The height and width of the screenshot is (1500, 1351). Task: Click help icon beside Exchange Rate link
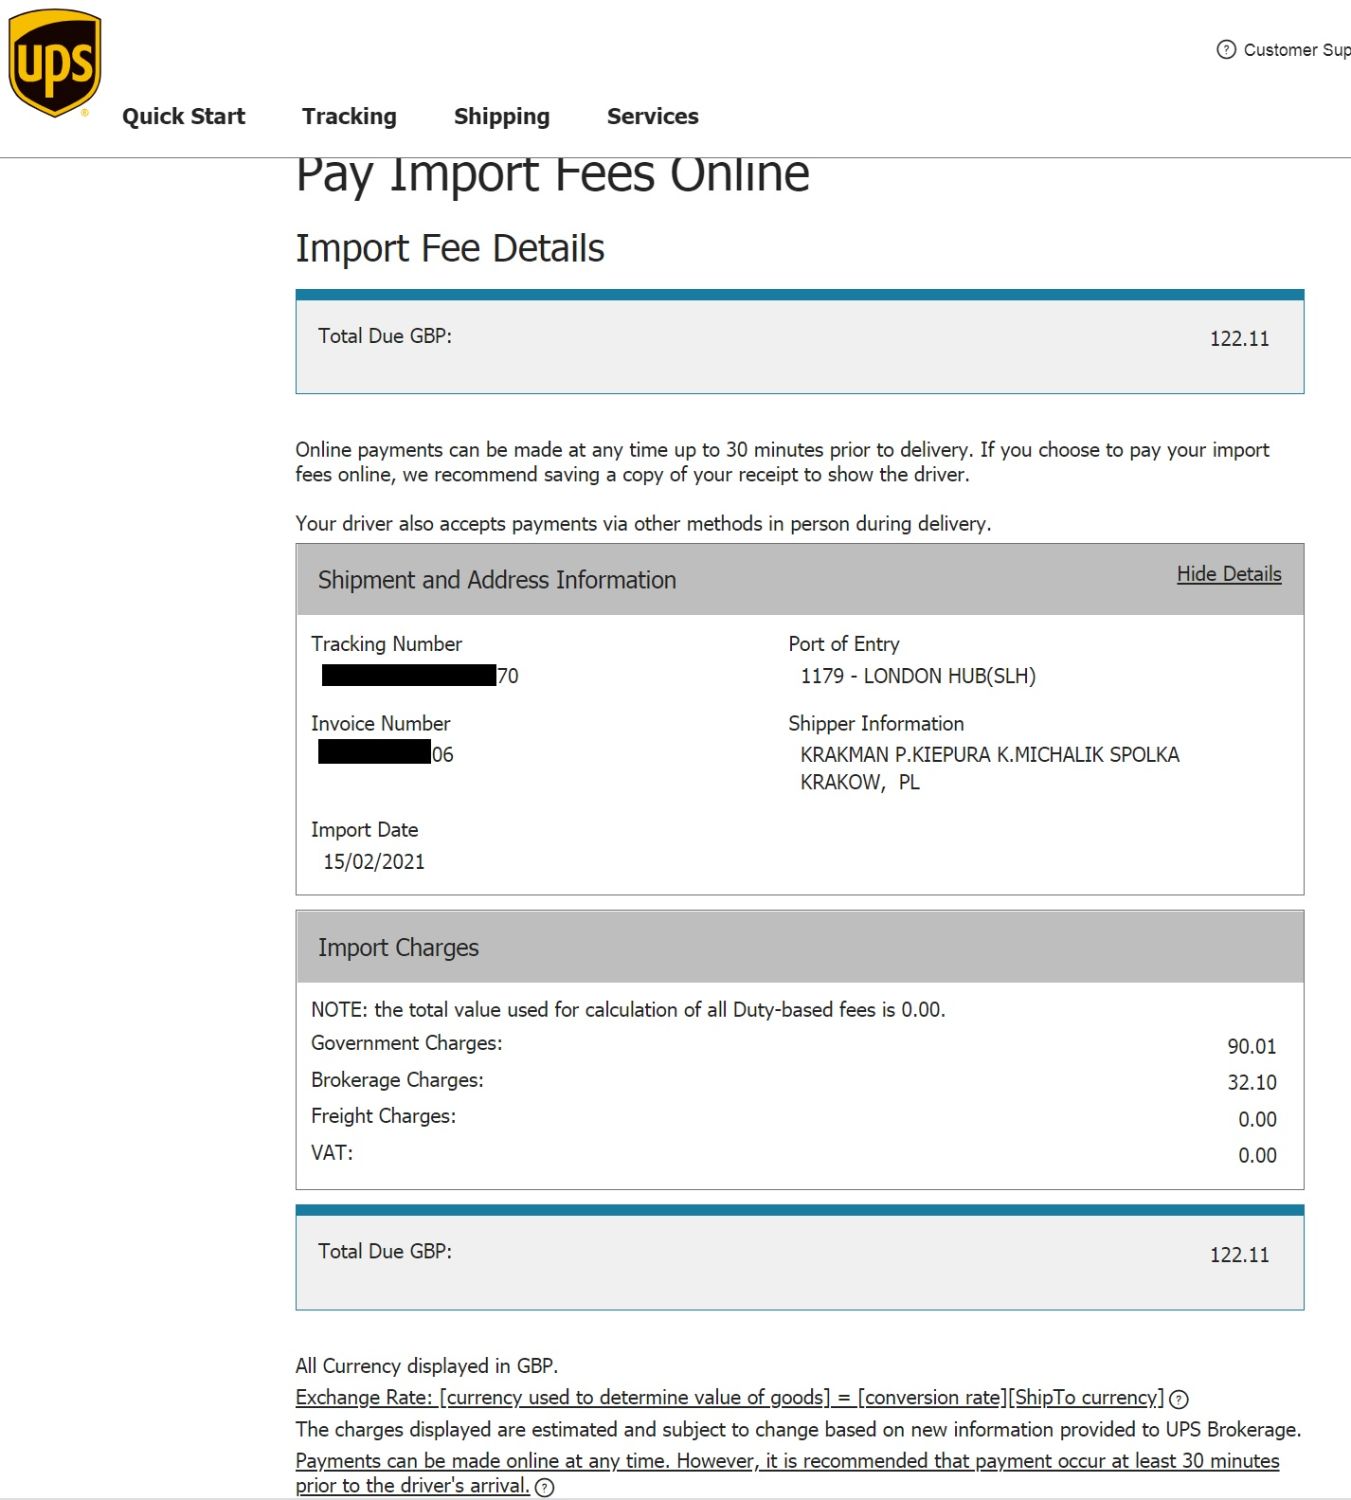1179,1399
